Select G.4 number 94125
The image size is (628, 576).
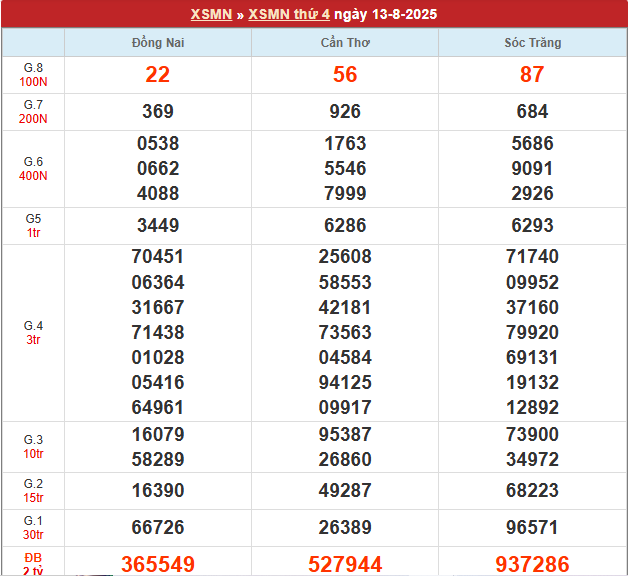pyautogui.click(x=345, y=383)
